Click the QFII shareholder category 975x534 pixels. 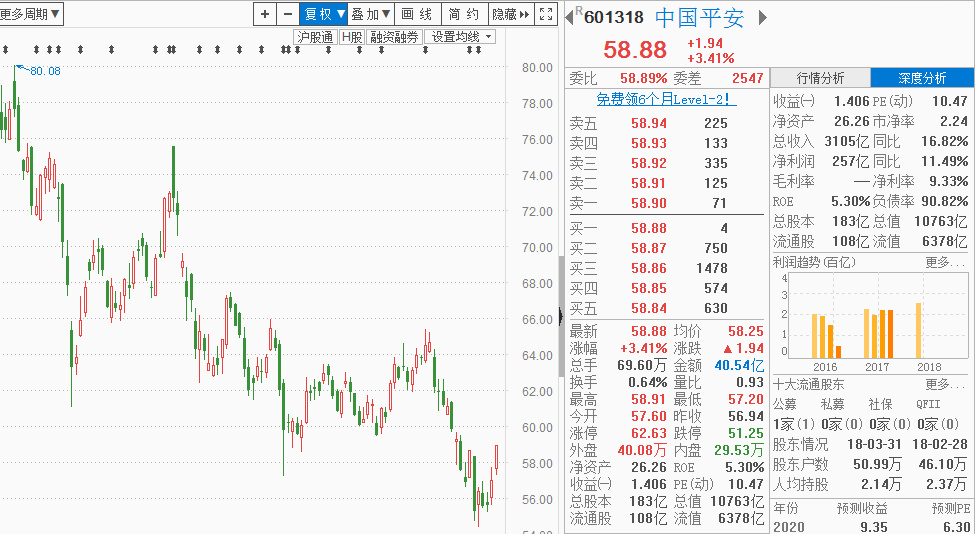pyautogui.click(x=928, y=404)
